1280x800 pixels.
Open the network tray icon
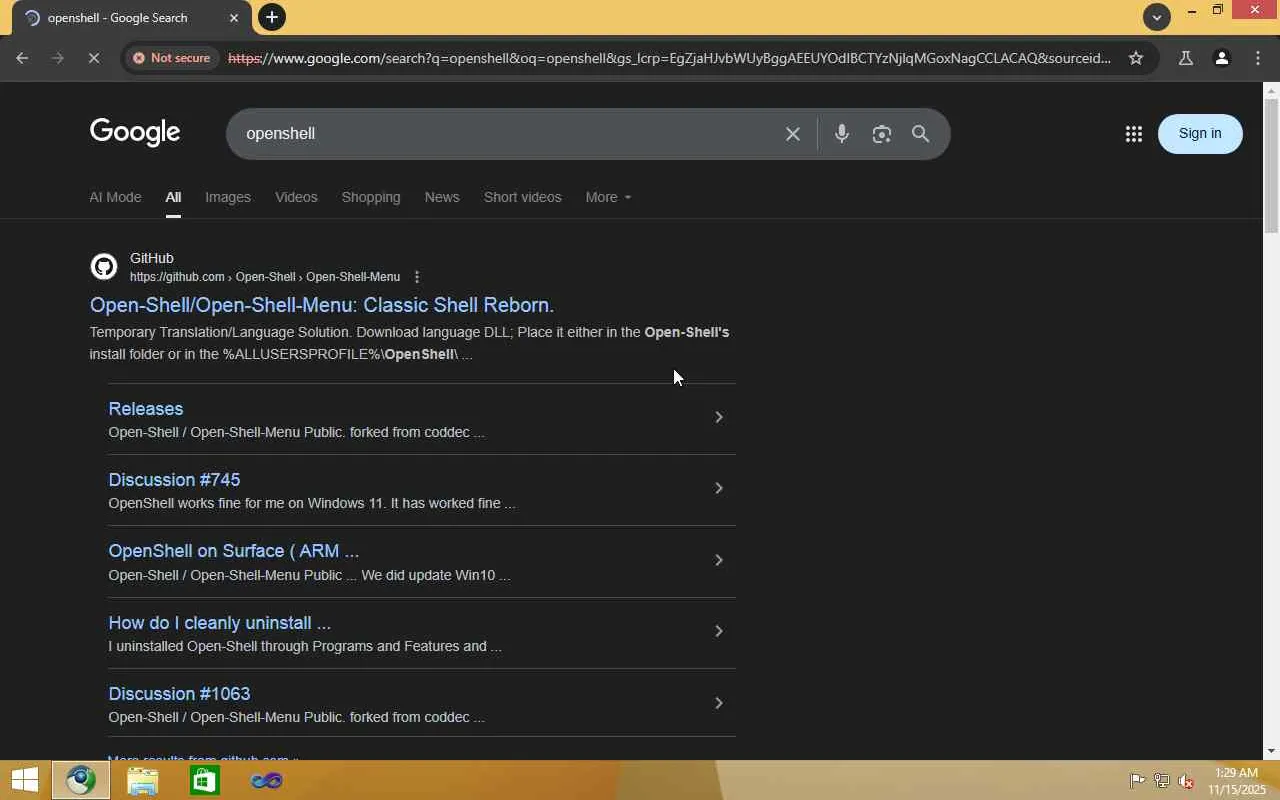pos(1161,781)
